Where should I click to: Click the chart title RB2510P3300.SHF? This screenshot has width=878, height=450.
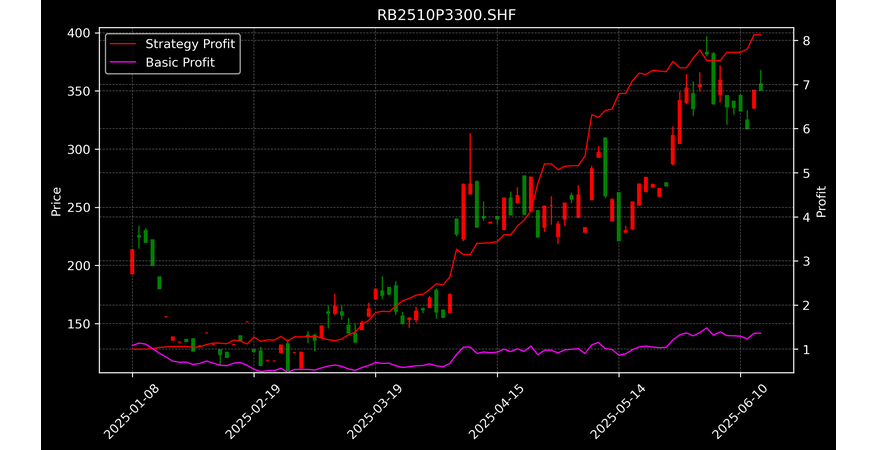[x=446, y=15]
